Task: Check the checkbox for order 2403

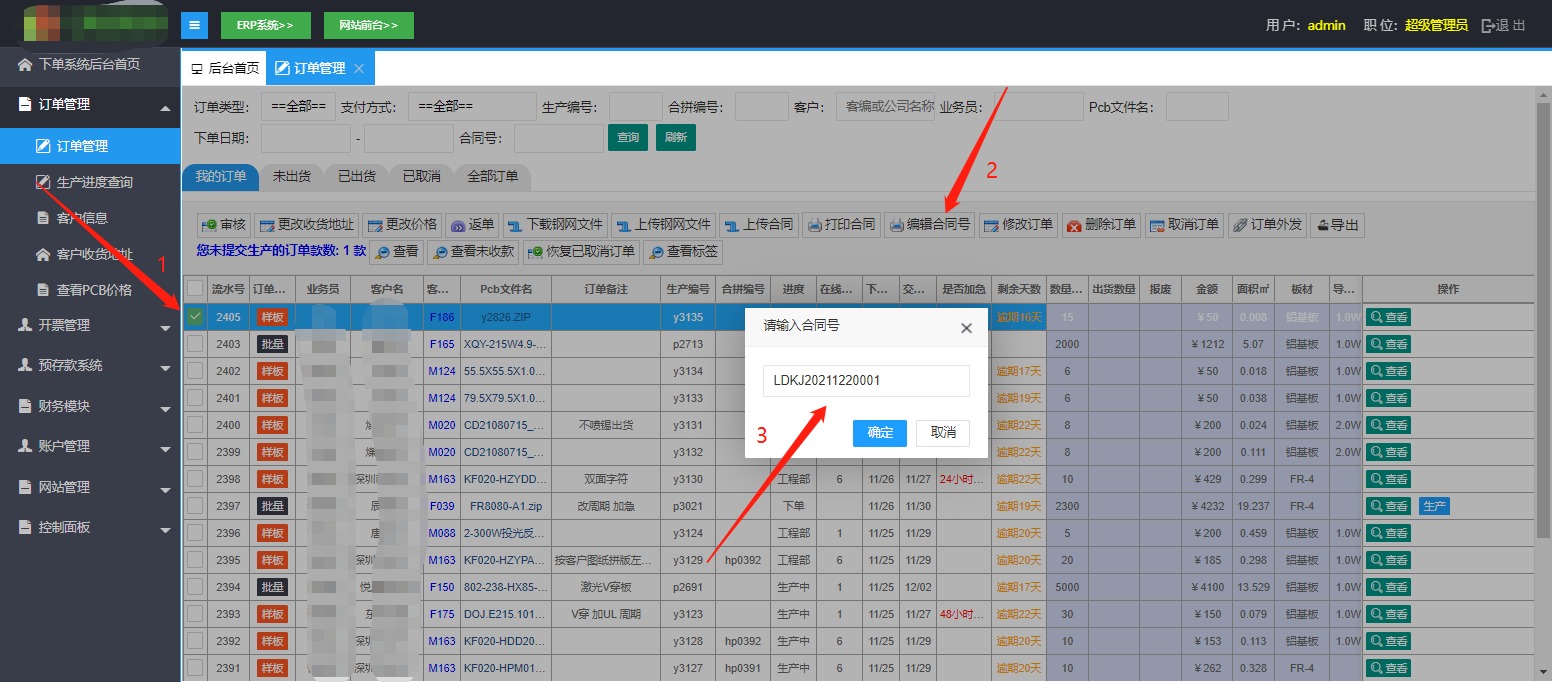Action: click(195, 344)
